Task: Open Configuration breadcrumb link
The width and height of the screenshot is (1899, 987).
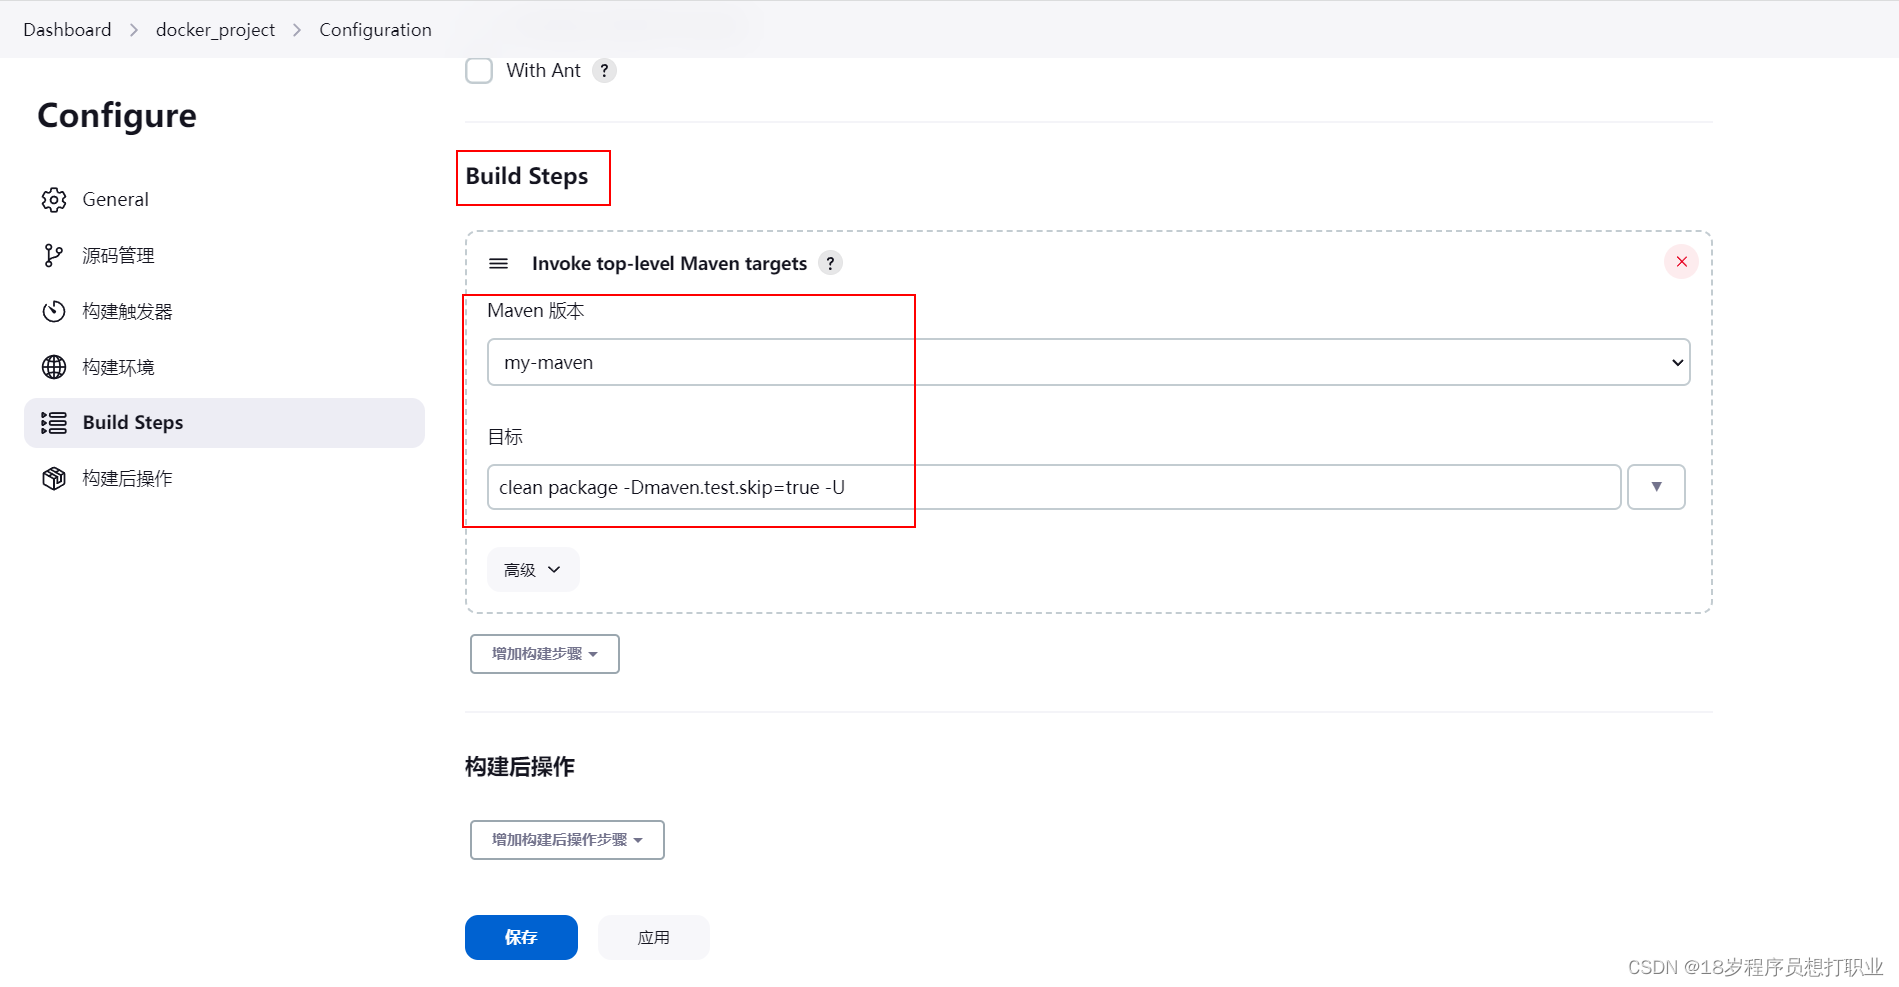Action: pos(375,30)
